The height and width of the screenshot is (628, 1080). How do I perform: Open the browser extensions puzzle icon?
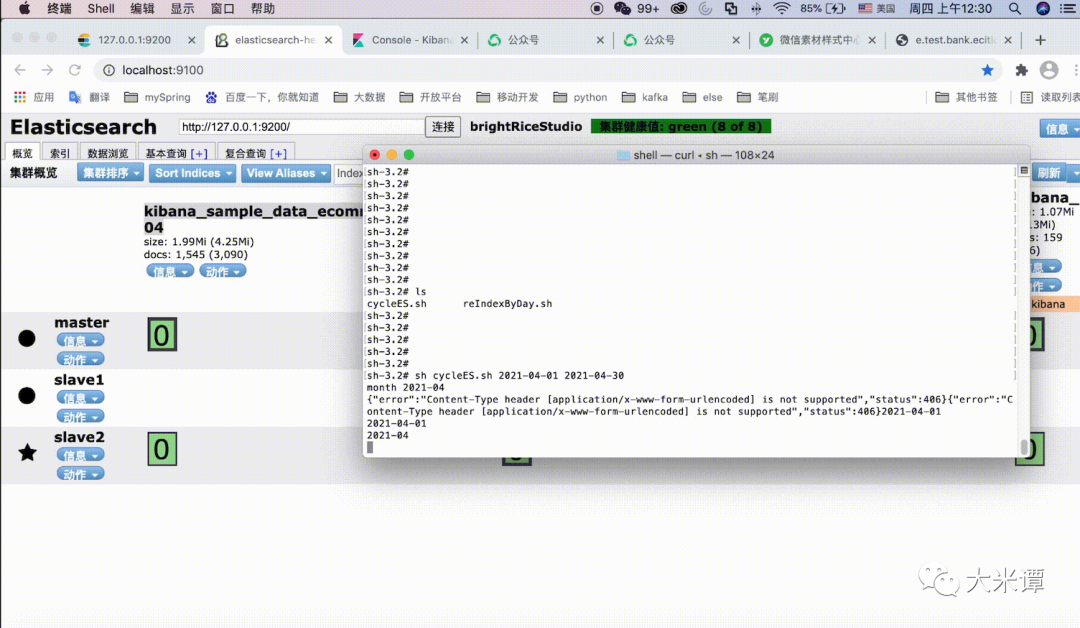tap(1021, 70)
